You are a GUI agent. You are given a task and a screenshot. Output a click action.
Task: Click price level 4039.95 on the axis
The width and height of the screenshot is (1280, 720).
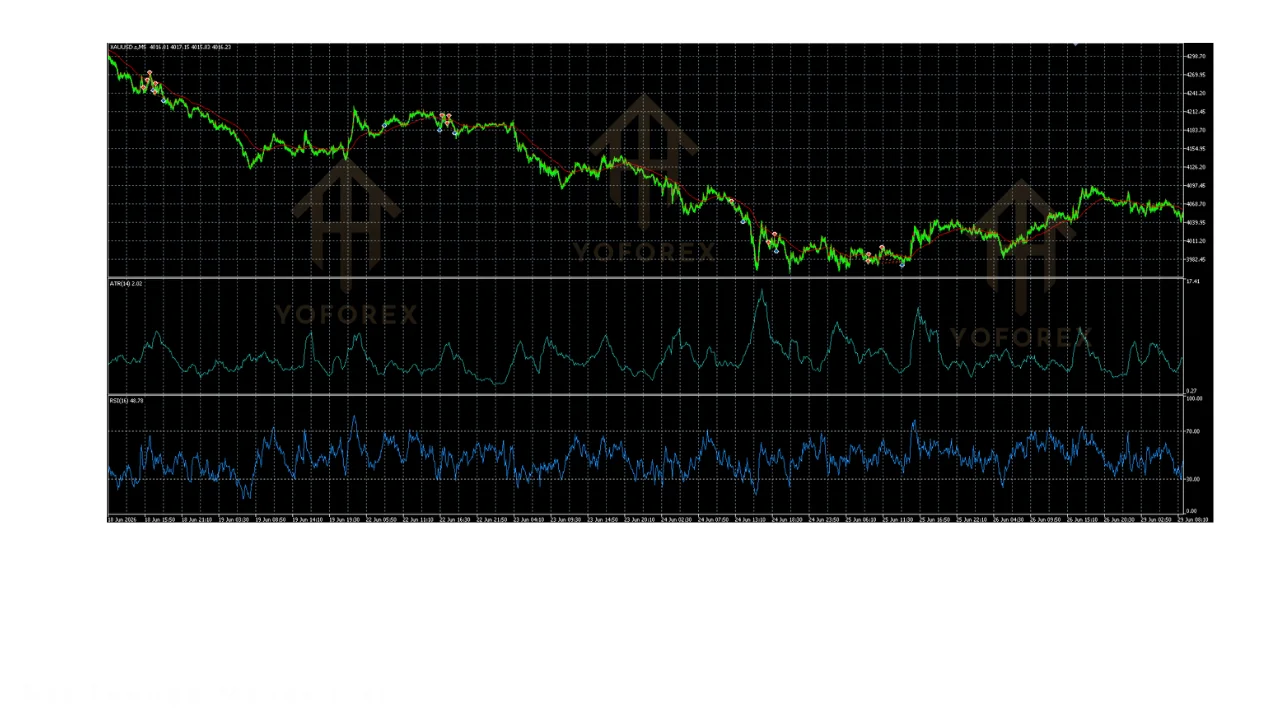1195,223
